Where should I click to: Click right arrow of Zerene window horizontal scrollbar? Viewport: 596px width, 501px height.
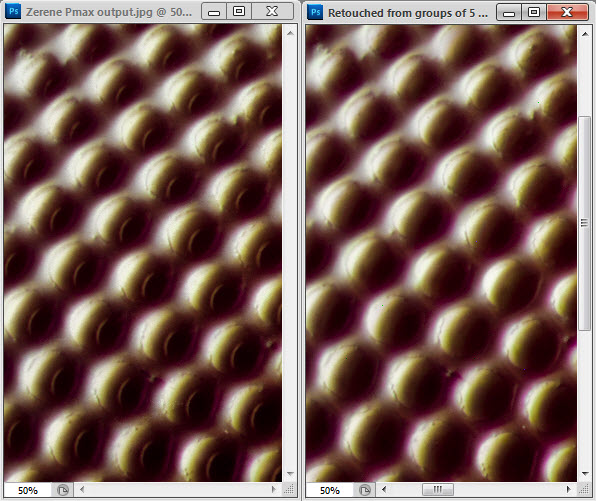(x=273, y=490)
